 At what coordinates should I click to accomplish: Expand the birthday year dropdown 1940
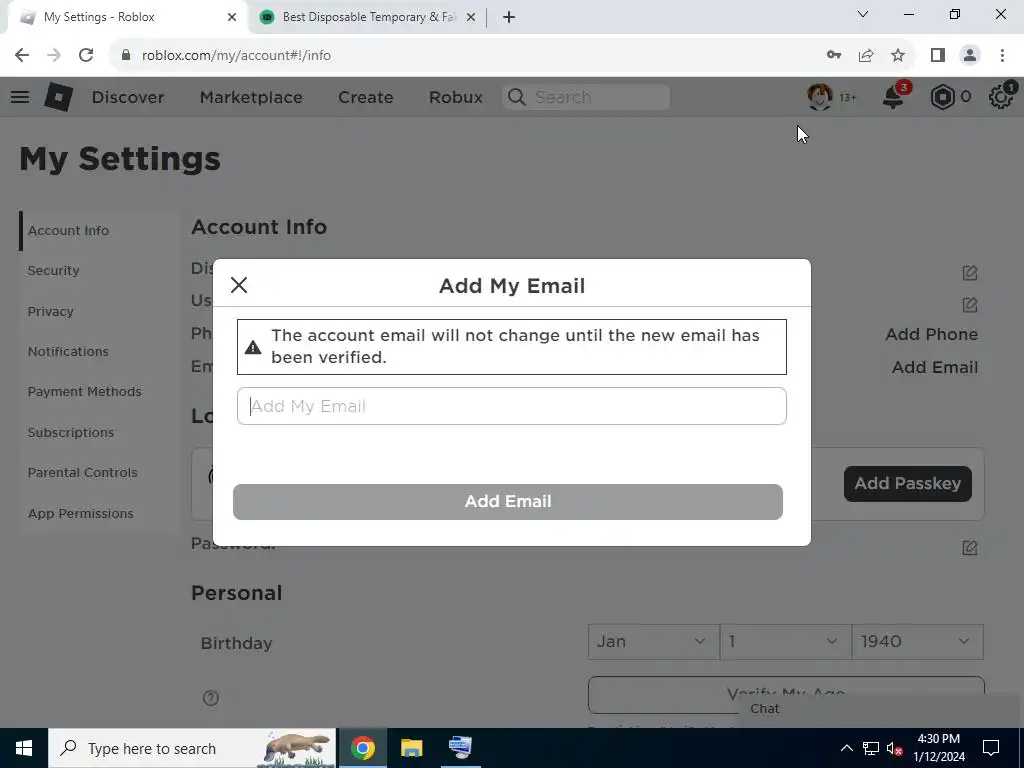[x=918, y=641]
